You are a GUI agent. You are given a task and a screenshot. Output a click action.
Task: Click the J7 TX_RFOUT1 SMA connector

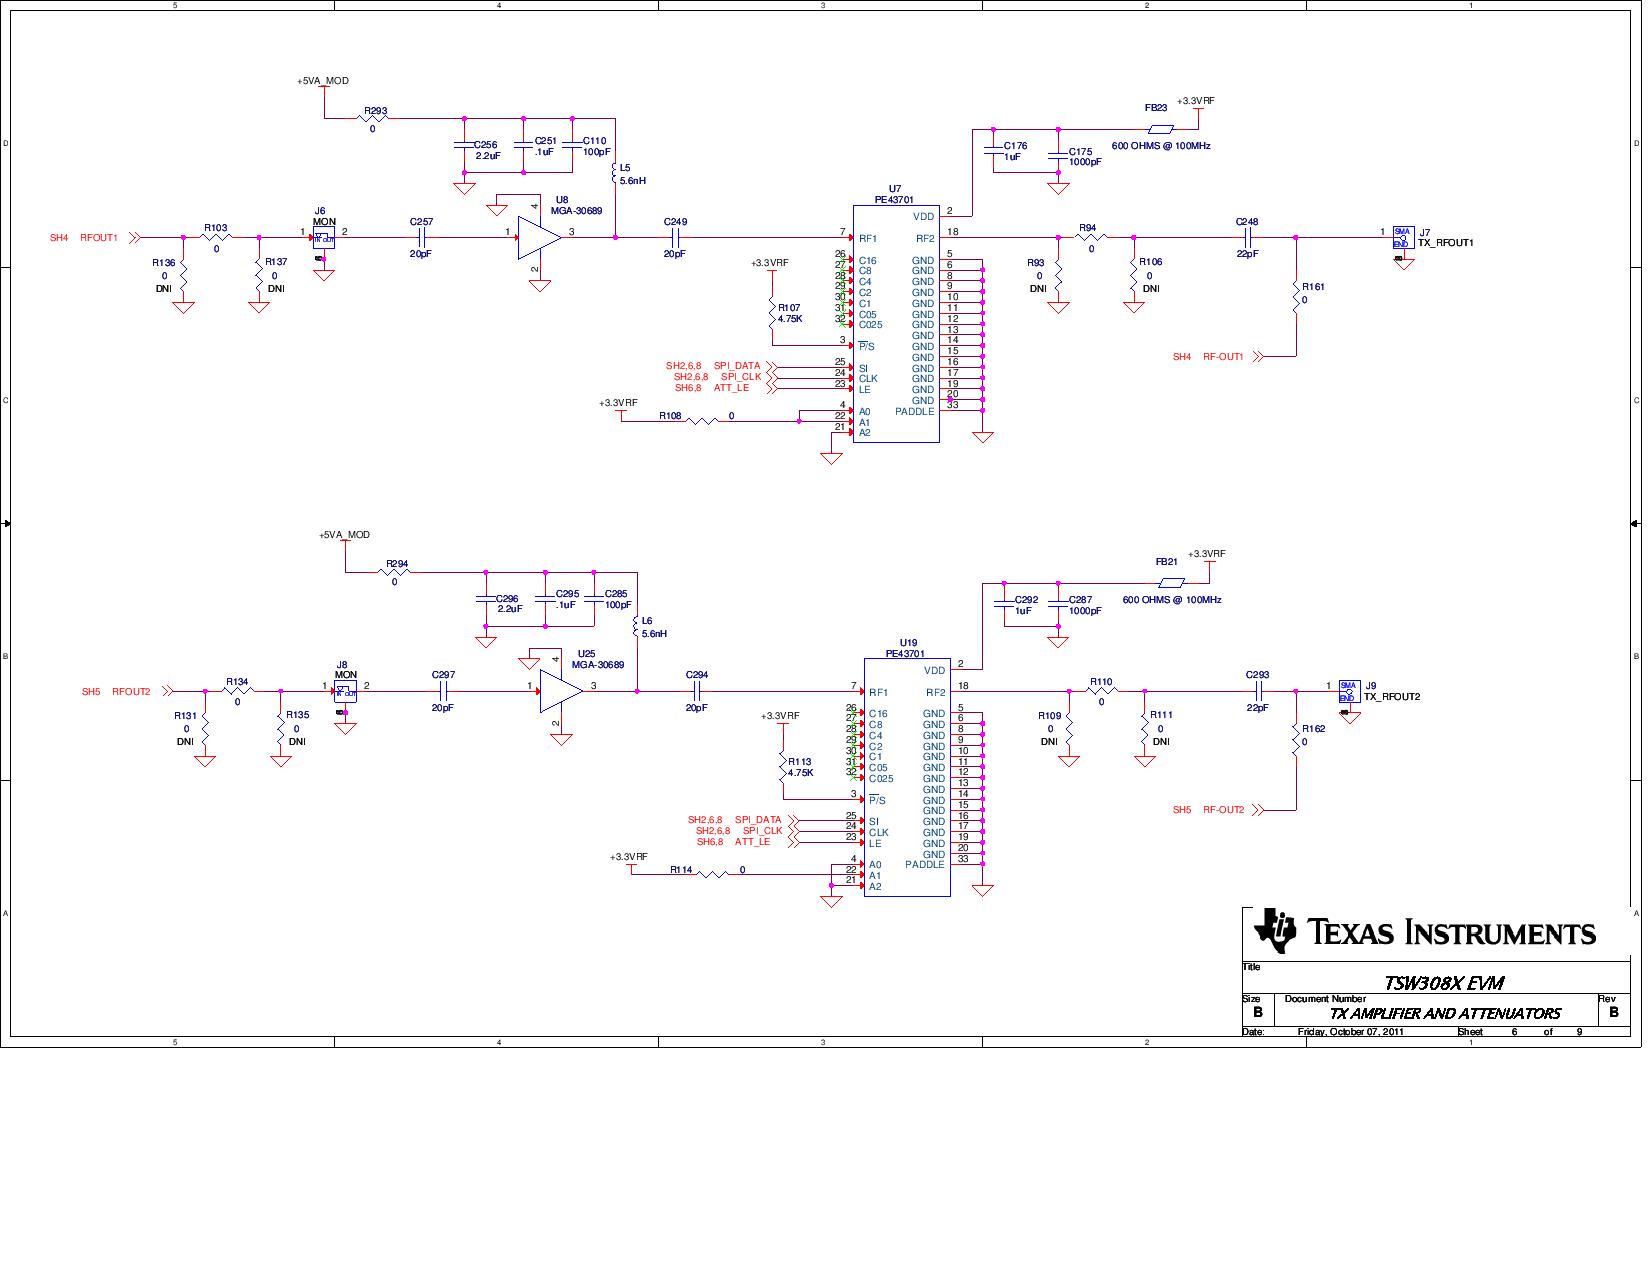(x=1402, y=237)
